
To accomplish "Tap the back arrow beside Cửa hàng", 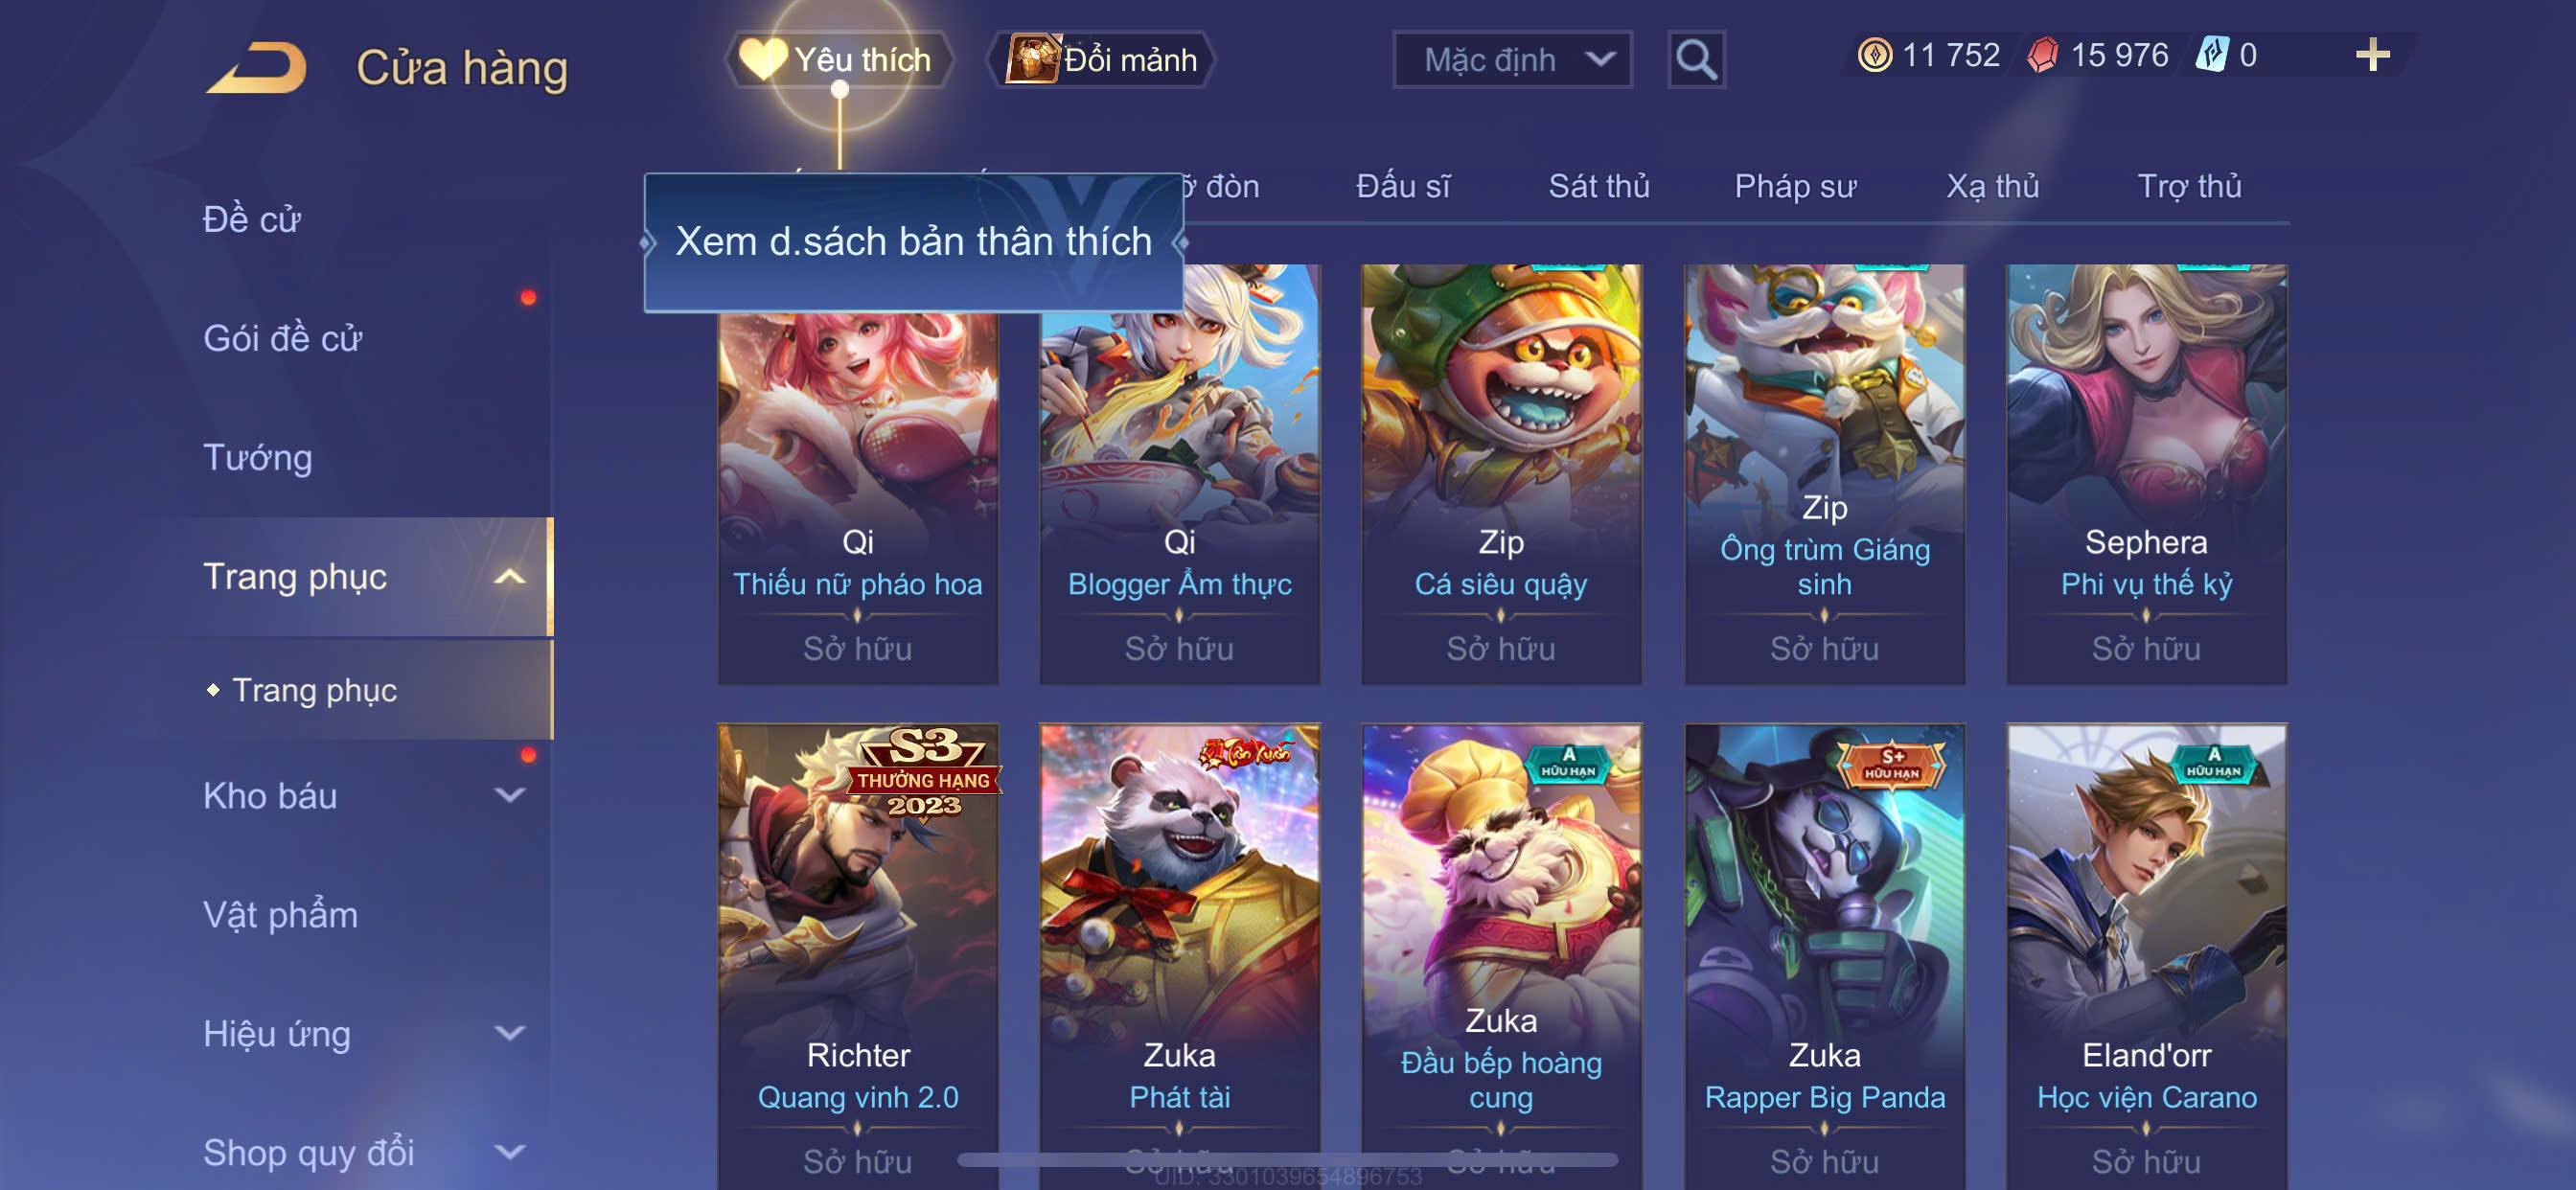I will point(258,67).
